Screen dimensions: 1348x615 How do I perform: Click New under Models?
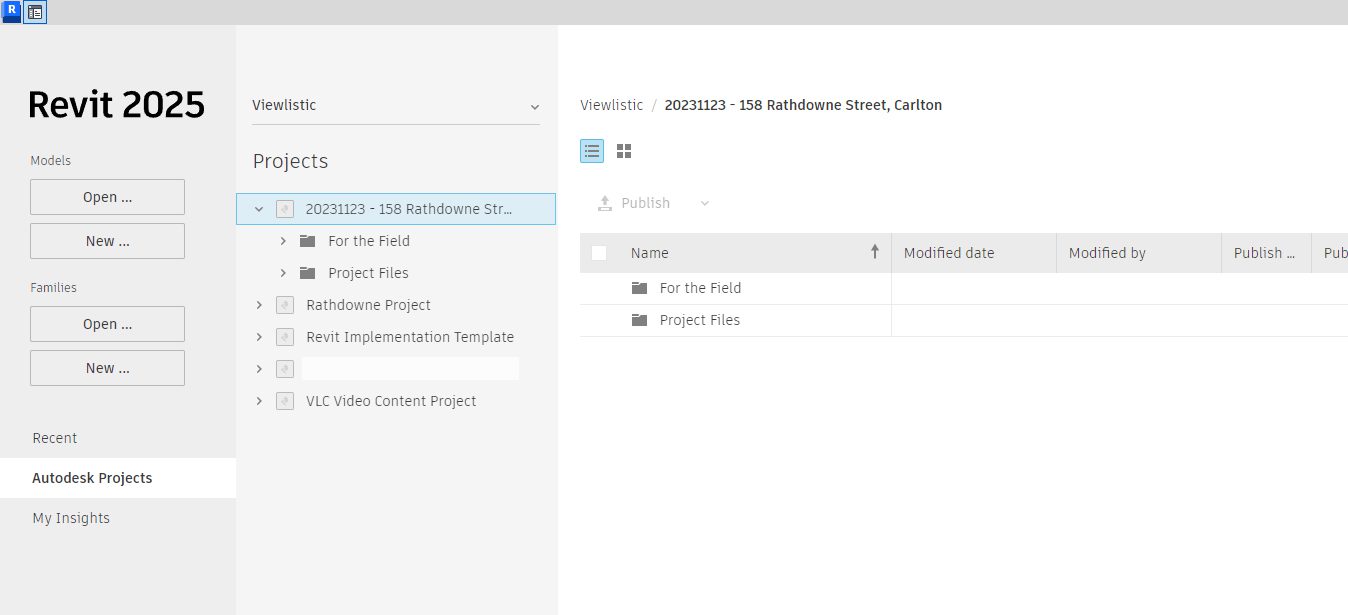(107, 241)
